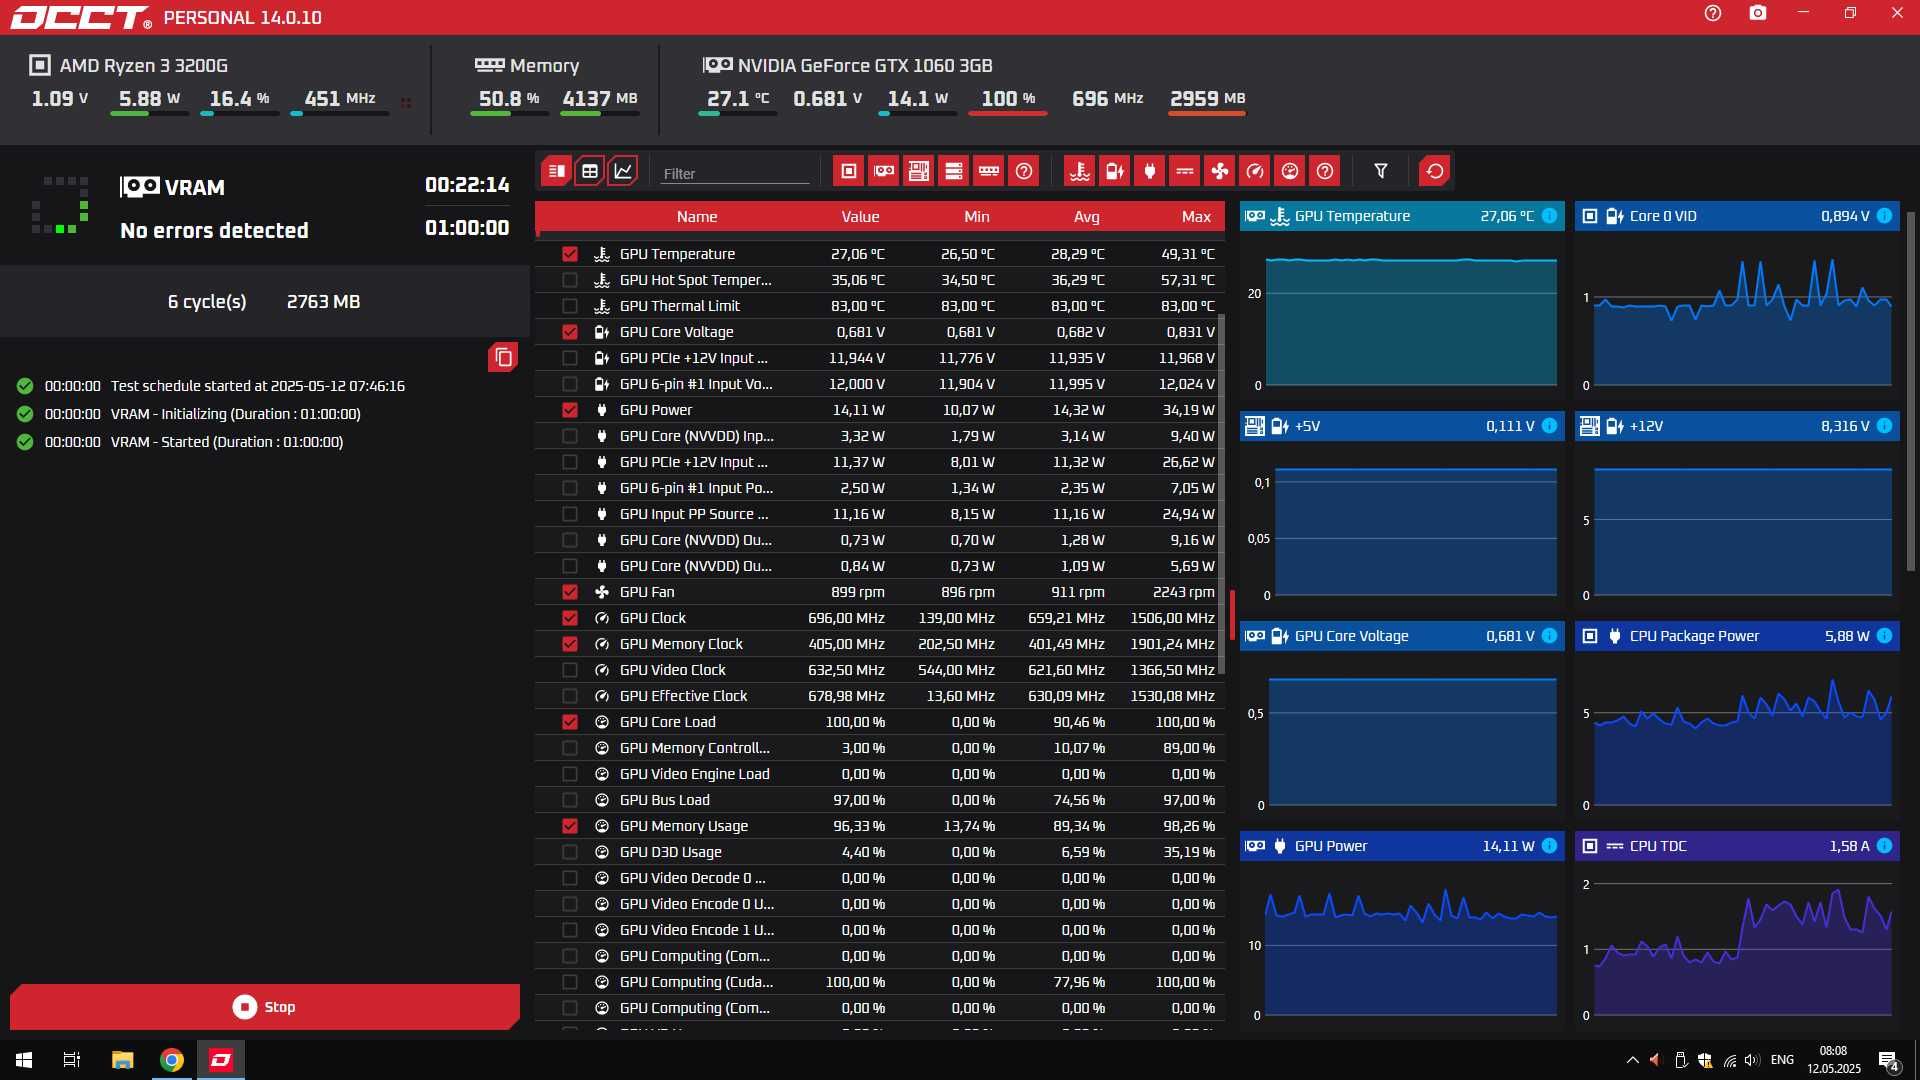Sort the table by the Value column

(x=860, y=217)
